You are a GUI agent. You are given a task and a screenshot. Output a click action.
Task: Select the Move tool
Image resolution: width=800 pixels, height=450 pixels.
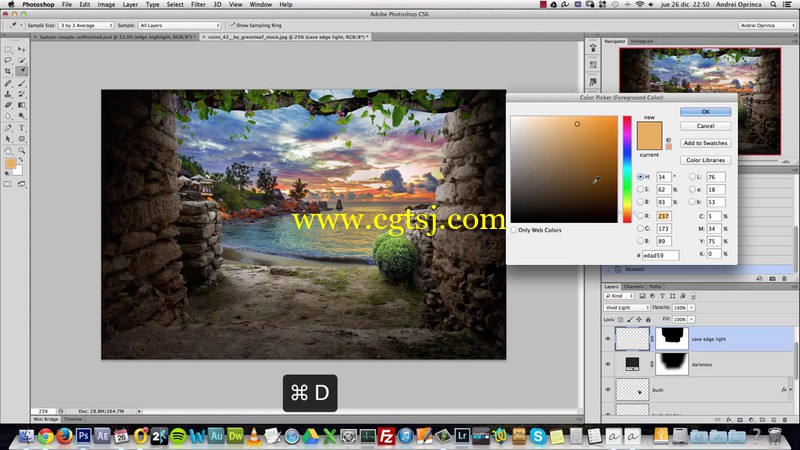point(21,49)
